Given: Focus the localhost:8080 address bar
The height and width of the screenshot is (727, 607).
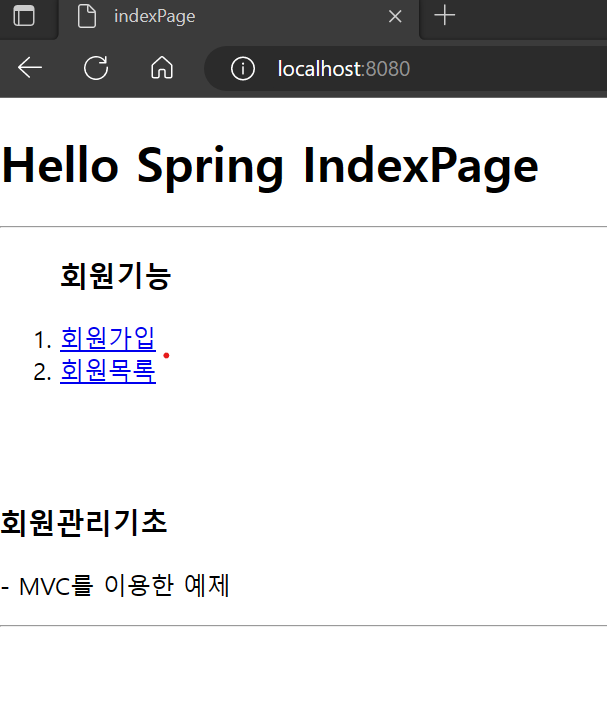Looking at the screenshot, I should 406,69.
